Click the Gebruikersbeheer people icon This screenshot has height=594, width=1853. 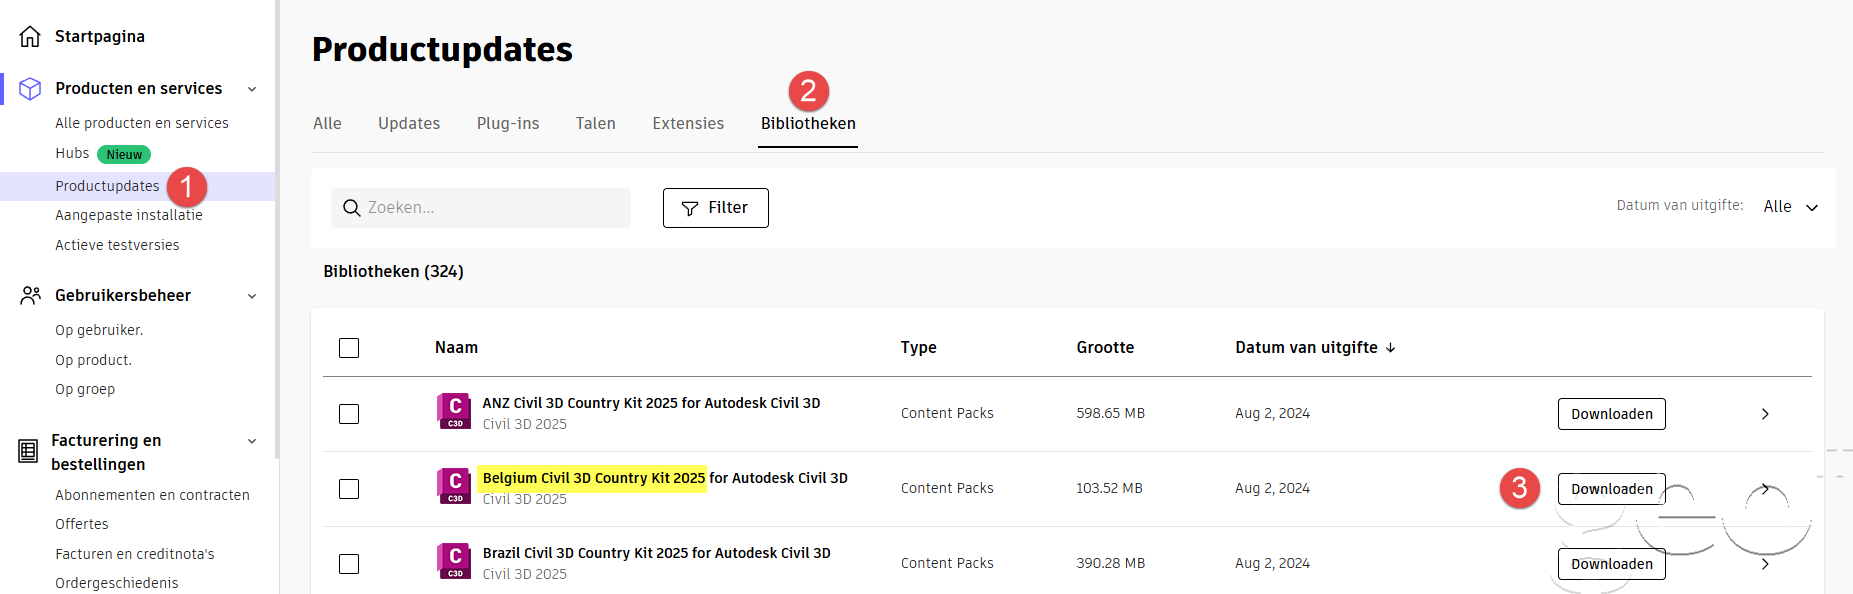(x=30, y=296)
